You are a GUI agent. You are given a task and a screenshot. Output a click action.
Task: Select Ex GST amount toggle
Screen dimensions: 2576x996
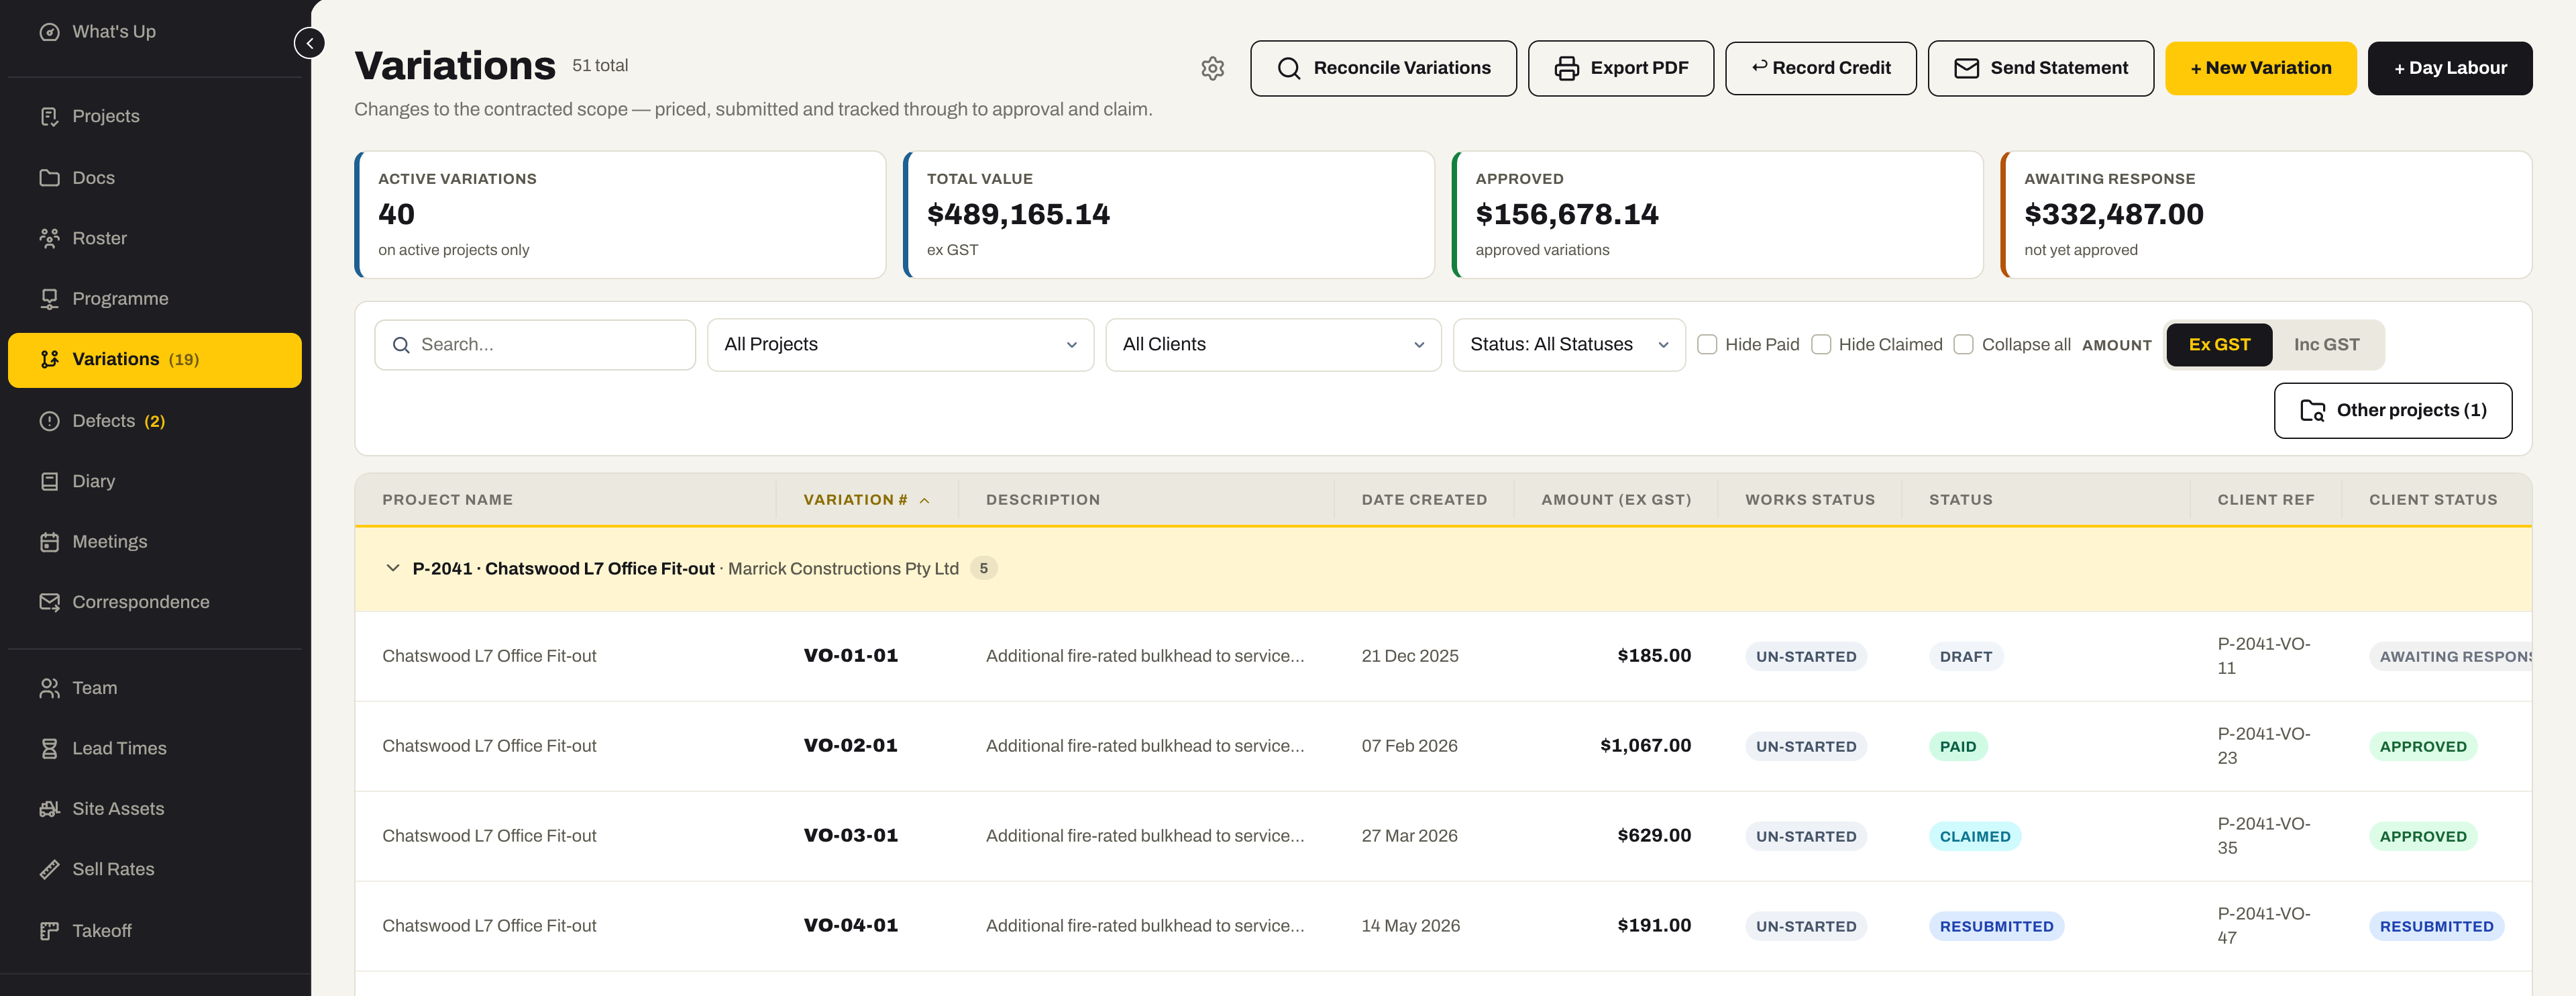coord(2219,344)
